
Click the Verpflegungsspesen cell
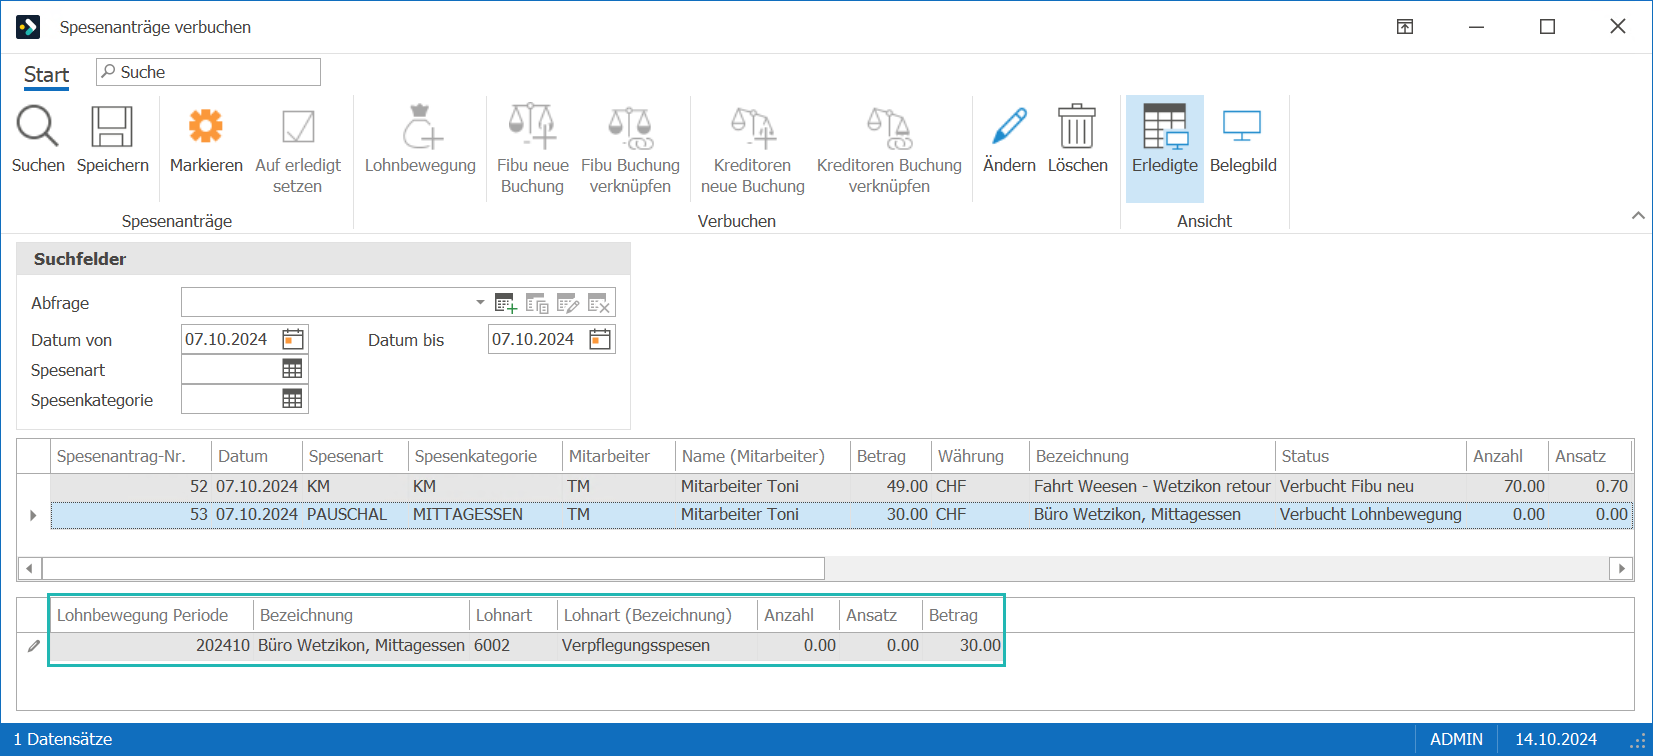pos(656,645)
